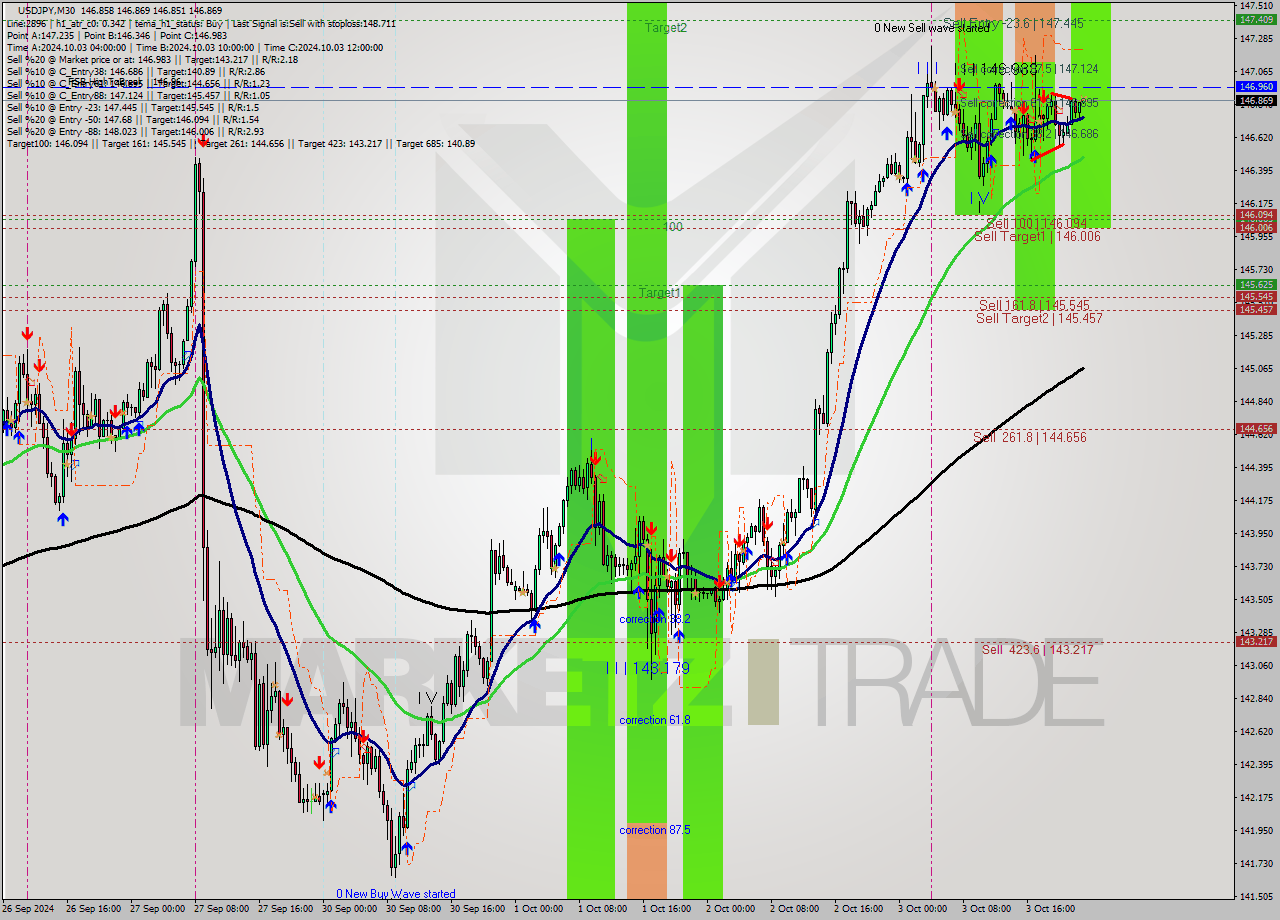Click the 'correction 61.8' label

pos(655,720)
